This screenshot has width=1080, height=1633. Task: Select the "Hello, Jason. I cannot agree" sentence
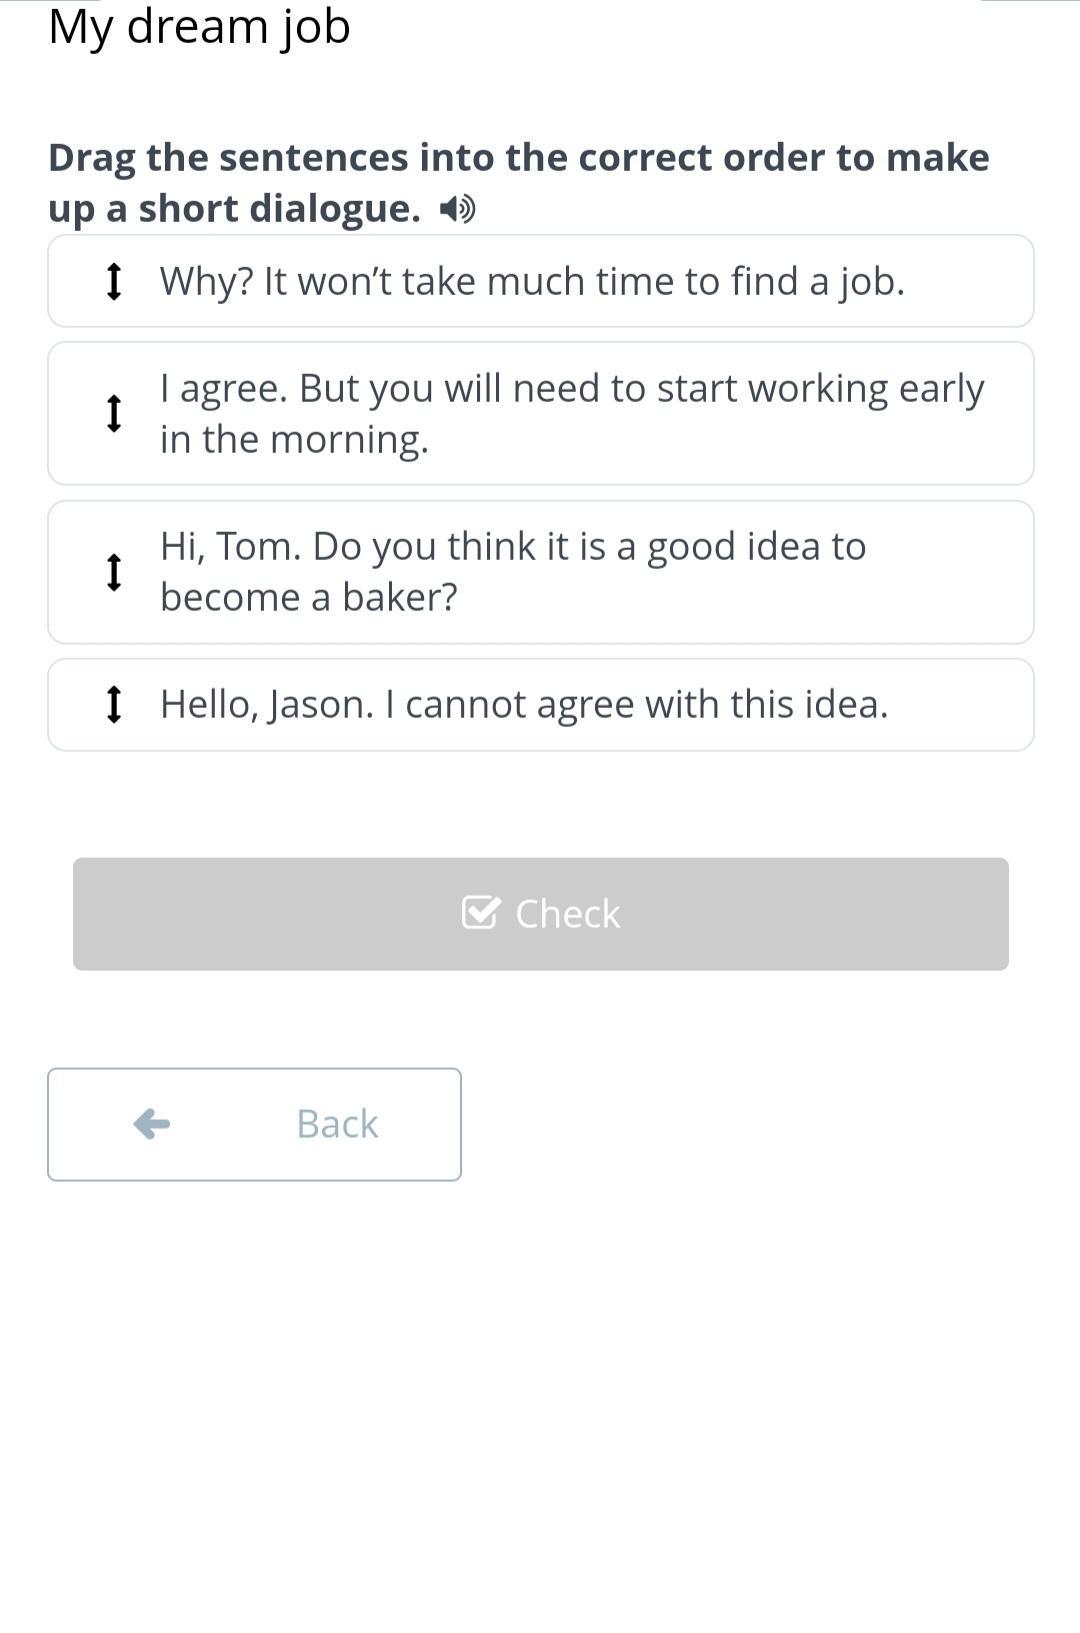click(x=524, y=704)
